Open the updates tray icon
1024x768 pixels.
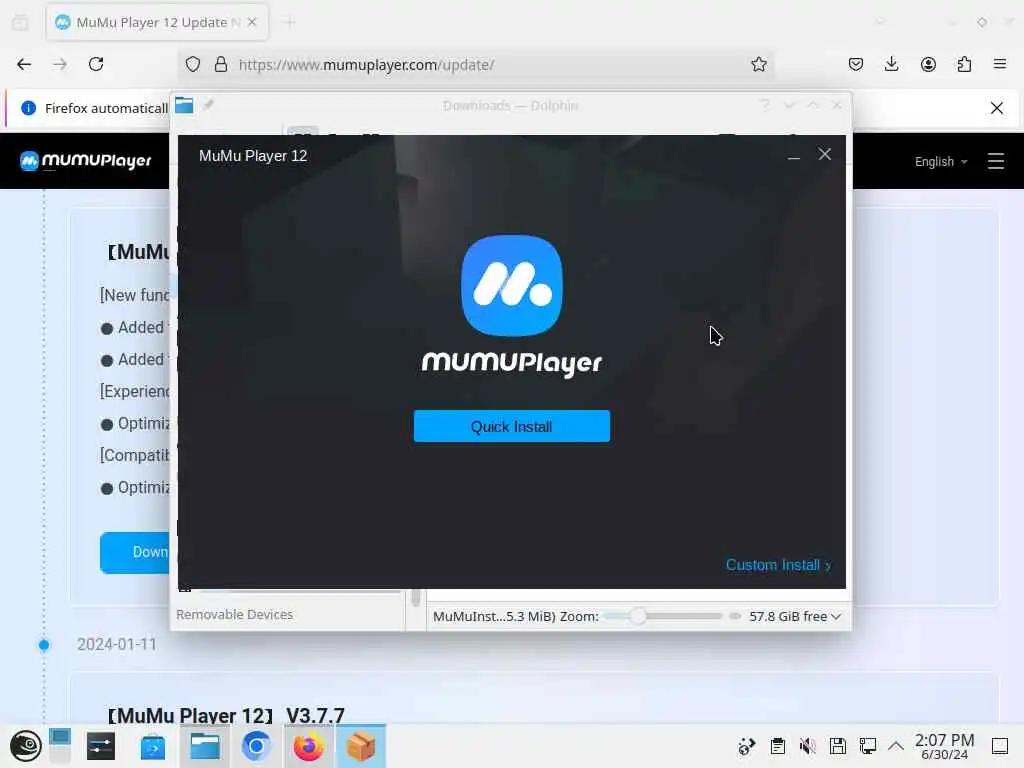(x=746, y=746)
